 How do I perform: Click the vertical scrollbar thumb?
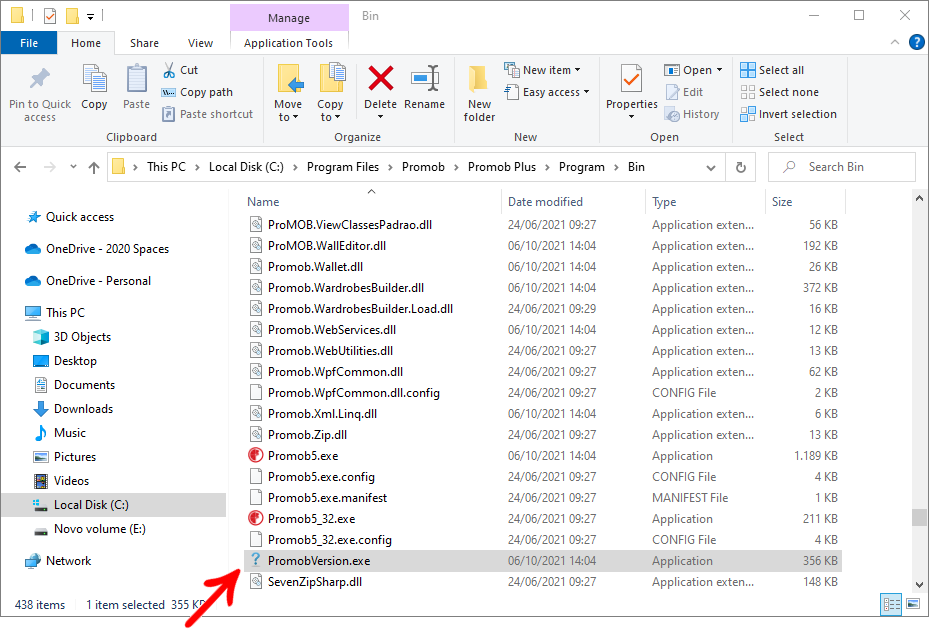click(x=919, y=517)
